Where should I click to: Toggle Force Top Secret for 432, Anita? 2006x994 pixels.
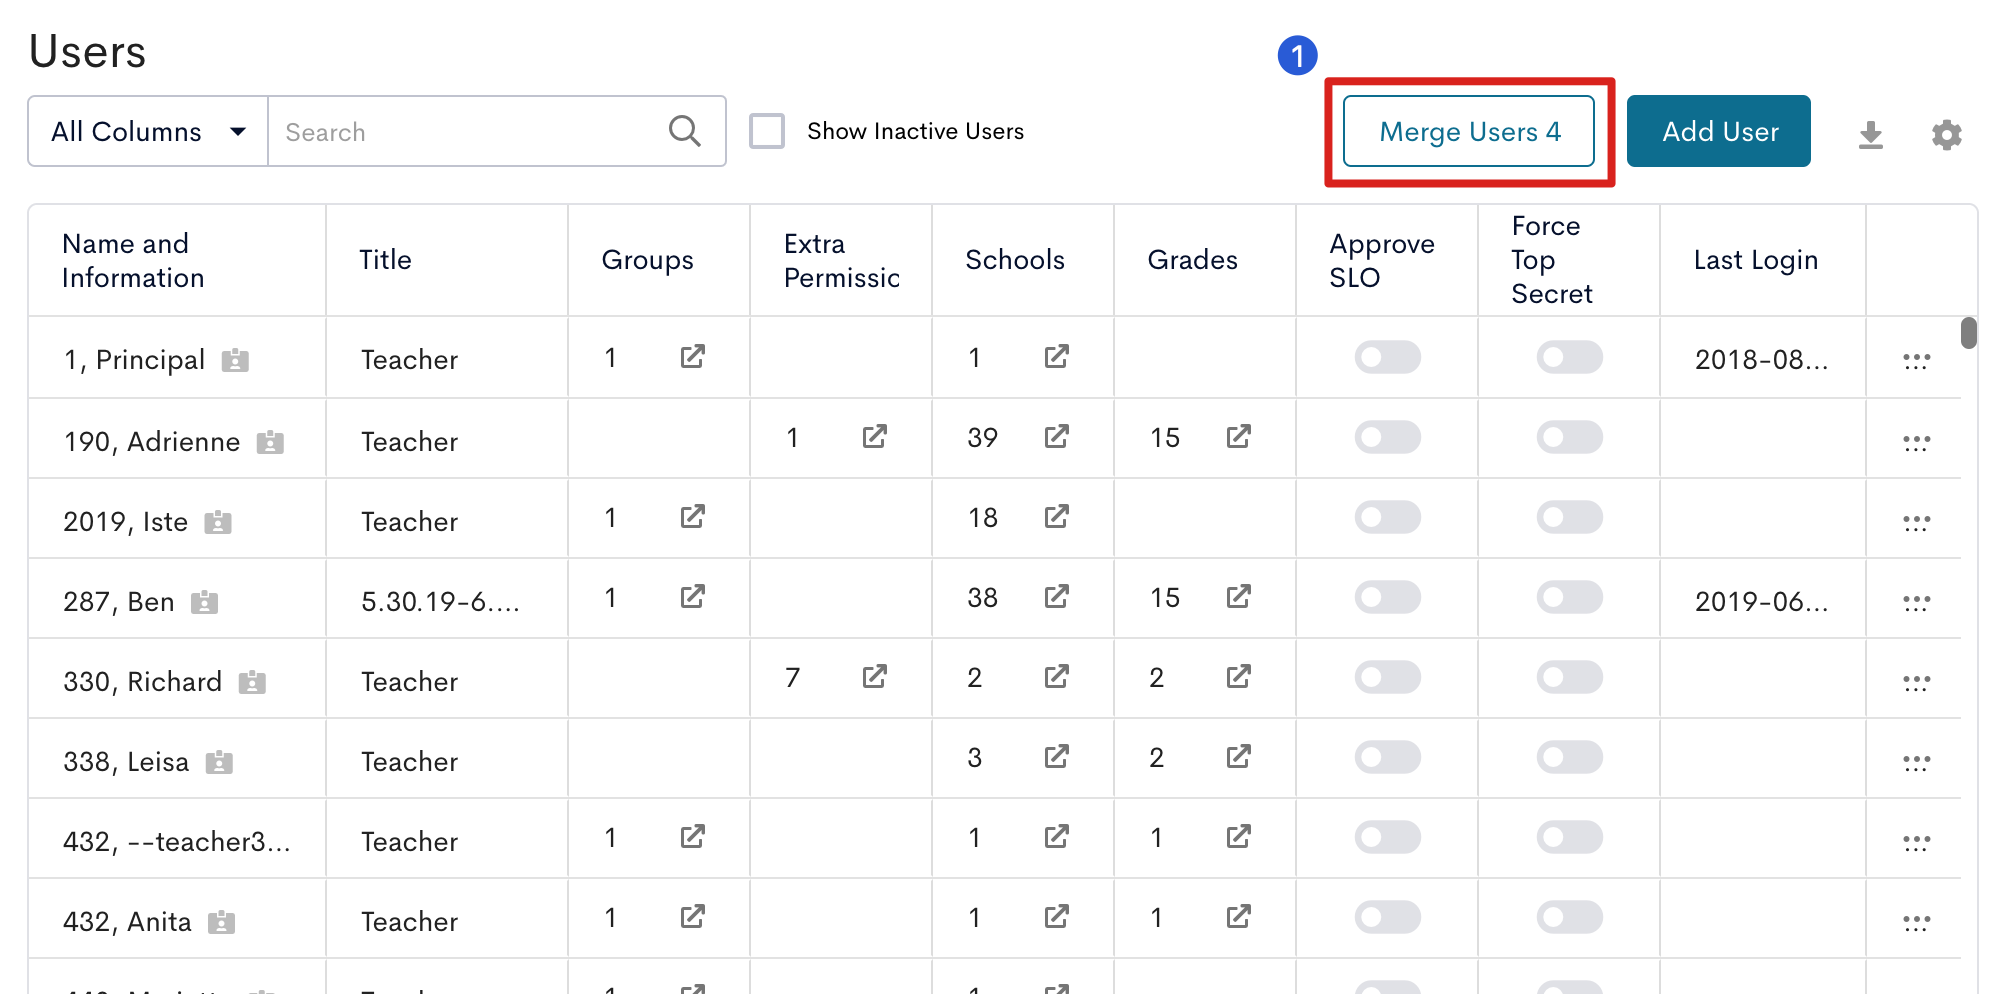click(x=1569, y=917)
